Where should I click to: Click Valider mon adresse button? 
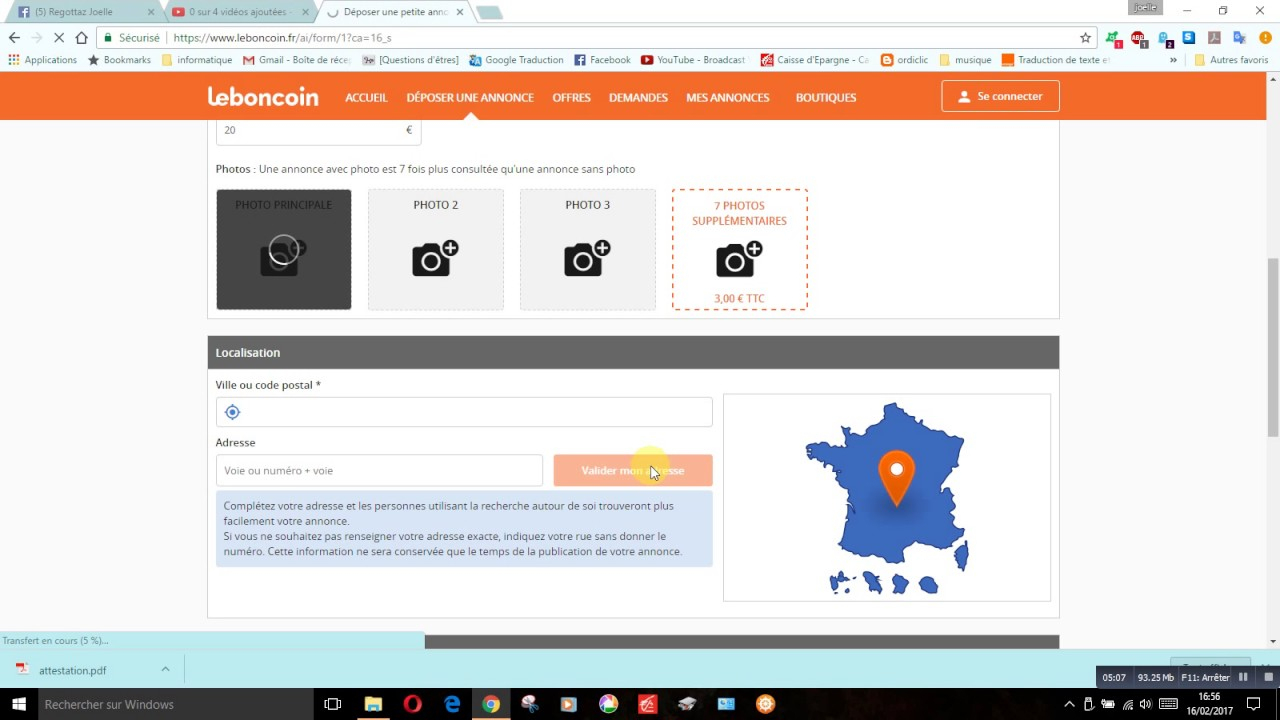tap(632, 470)
